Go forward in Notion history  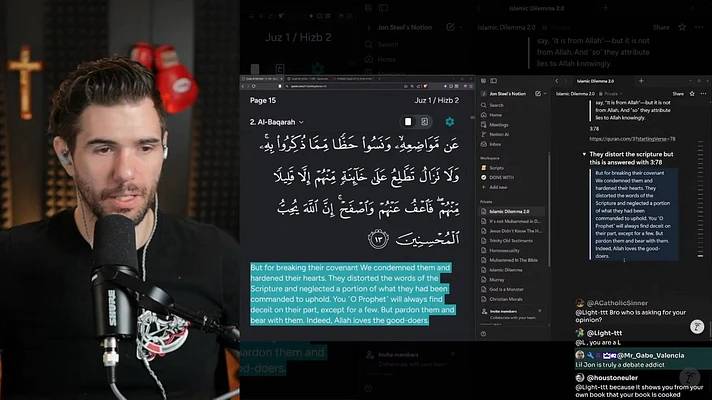click(x=566, y=81)
